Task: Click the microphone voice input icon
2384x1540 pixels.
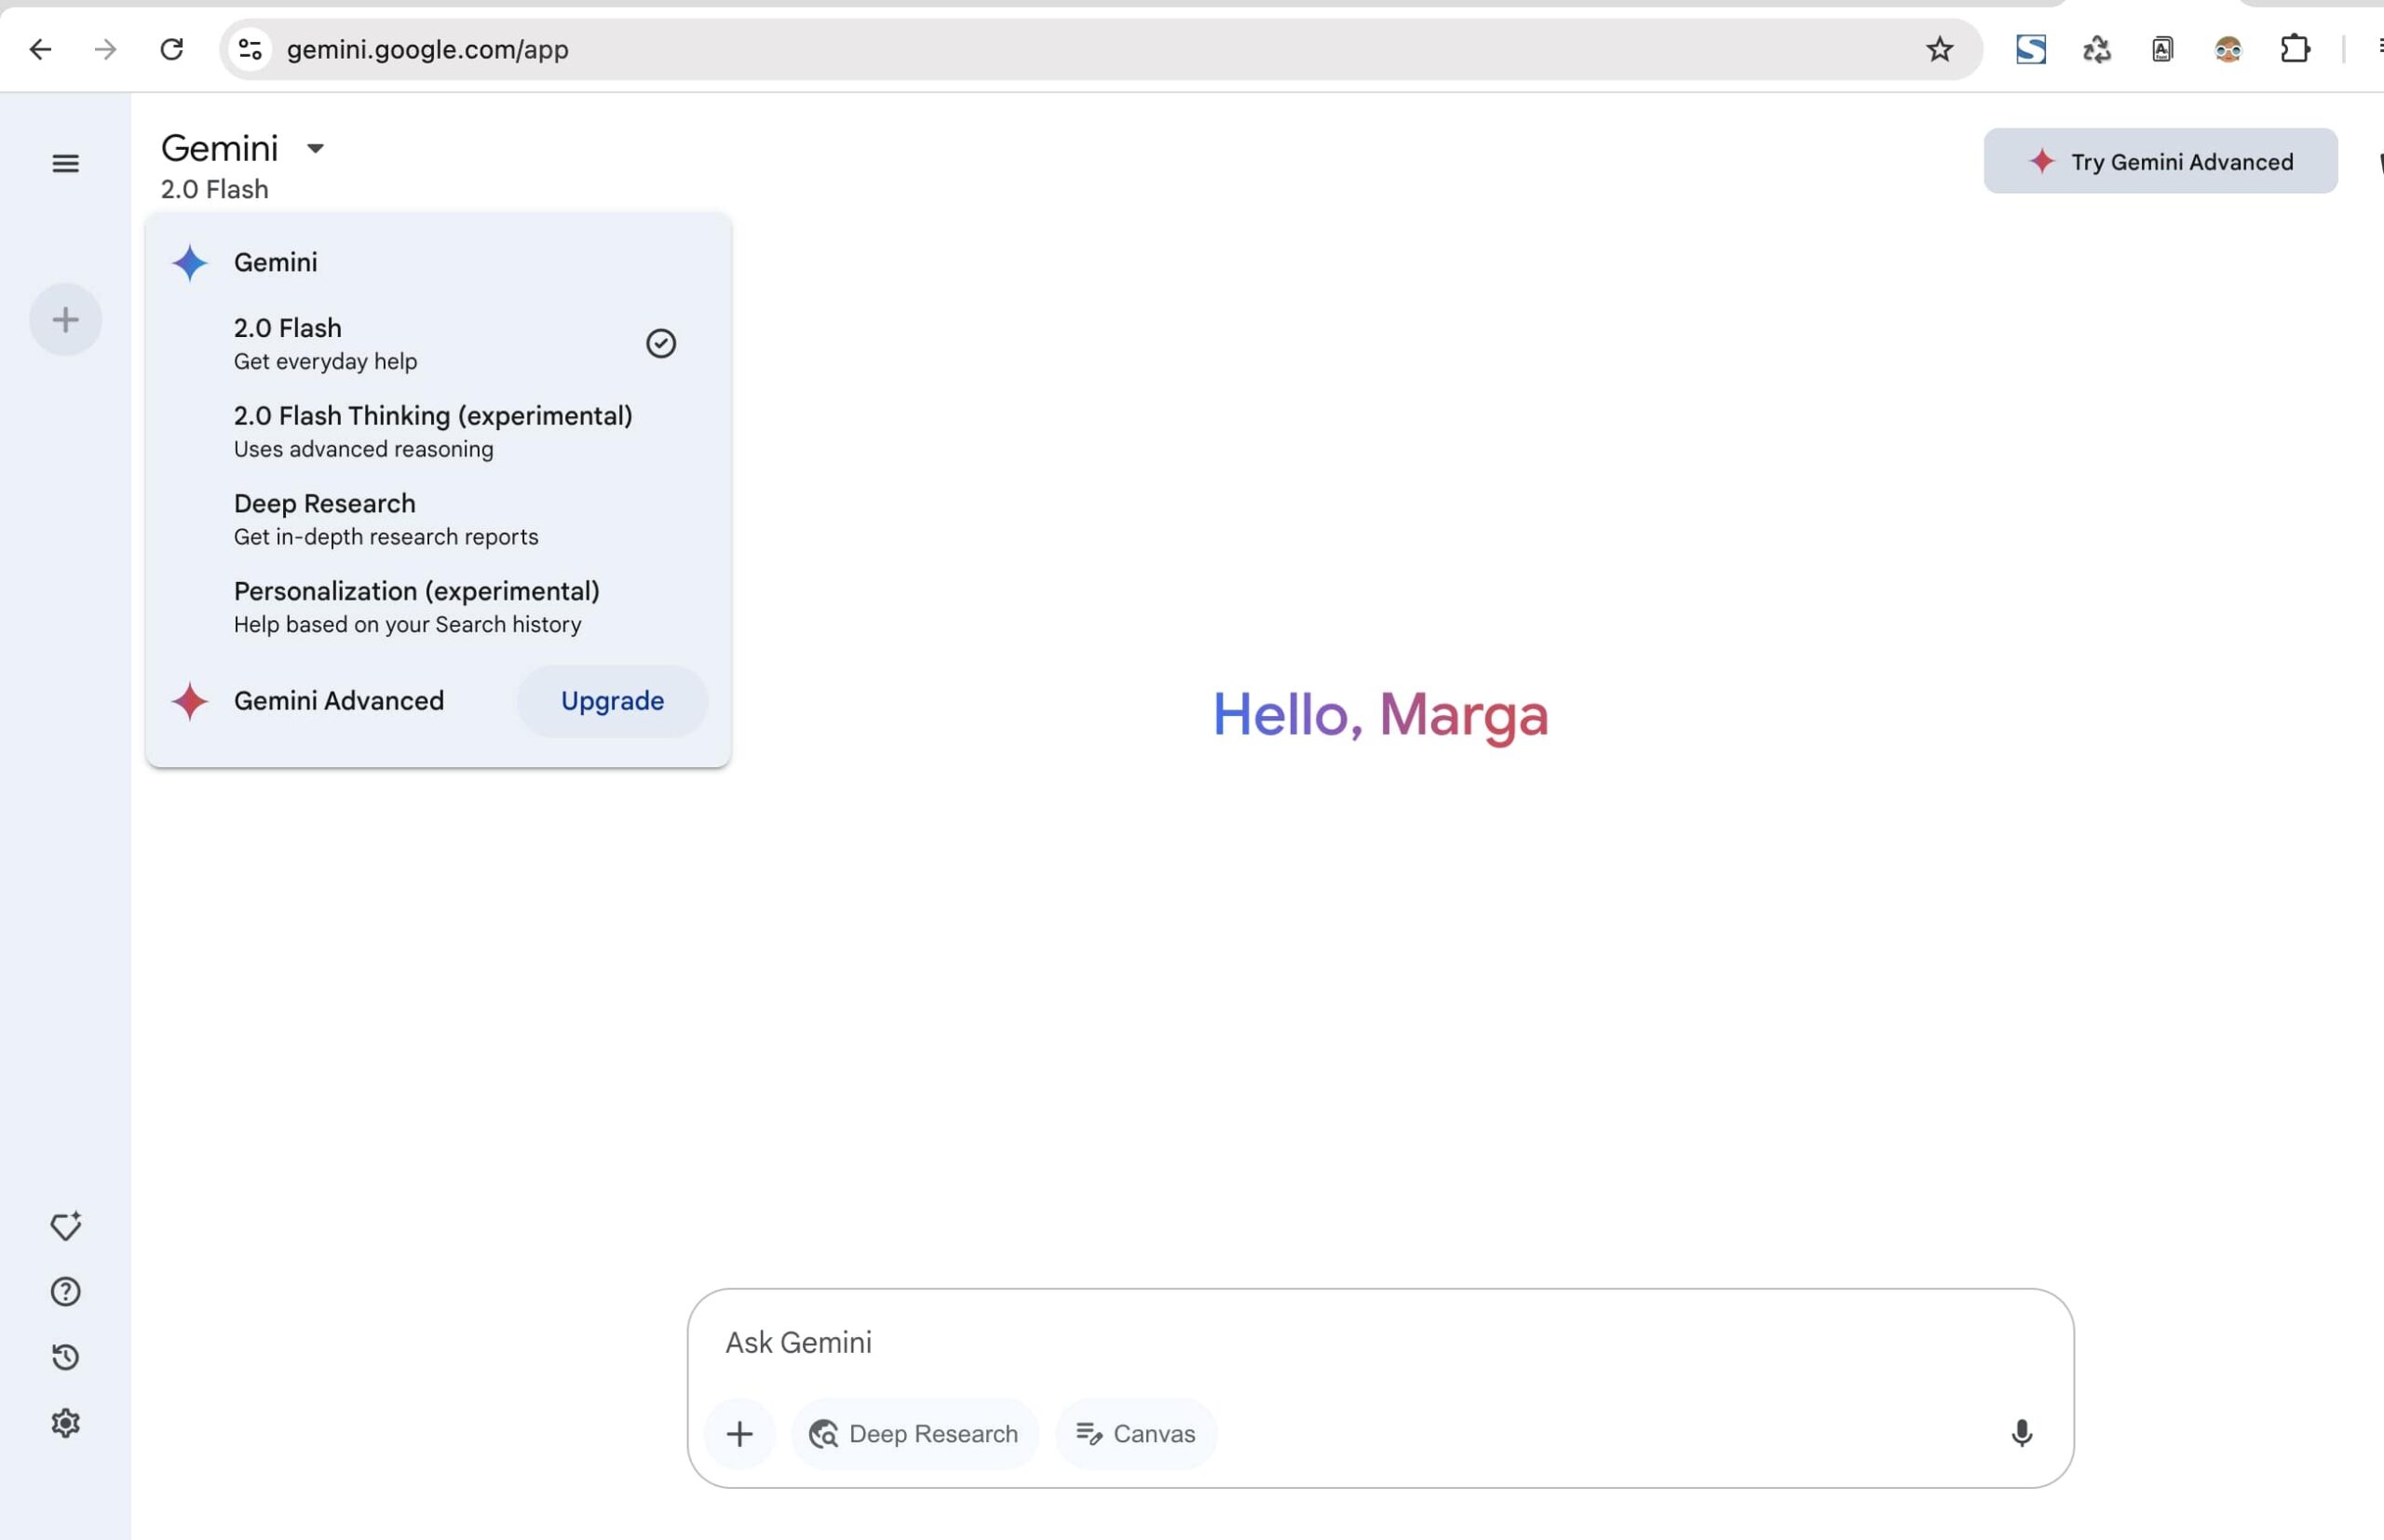Action: click(x=2021, y=1433)
